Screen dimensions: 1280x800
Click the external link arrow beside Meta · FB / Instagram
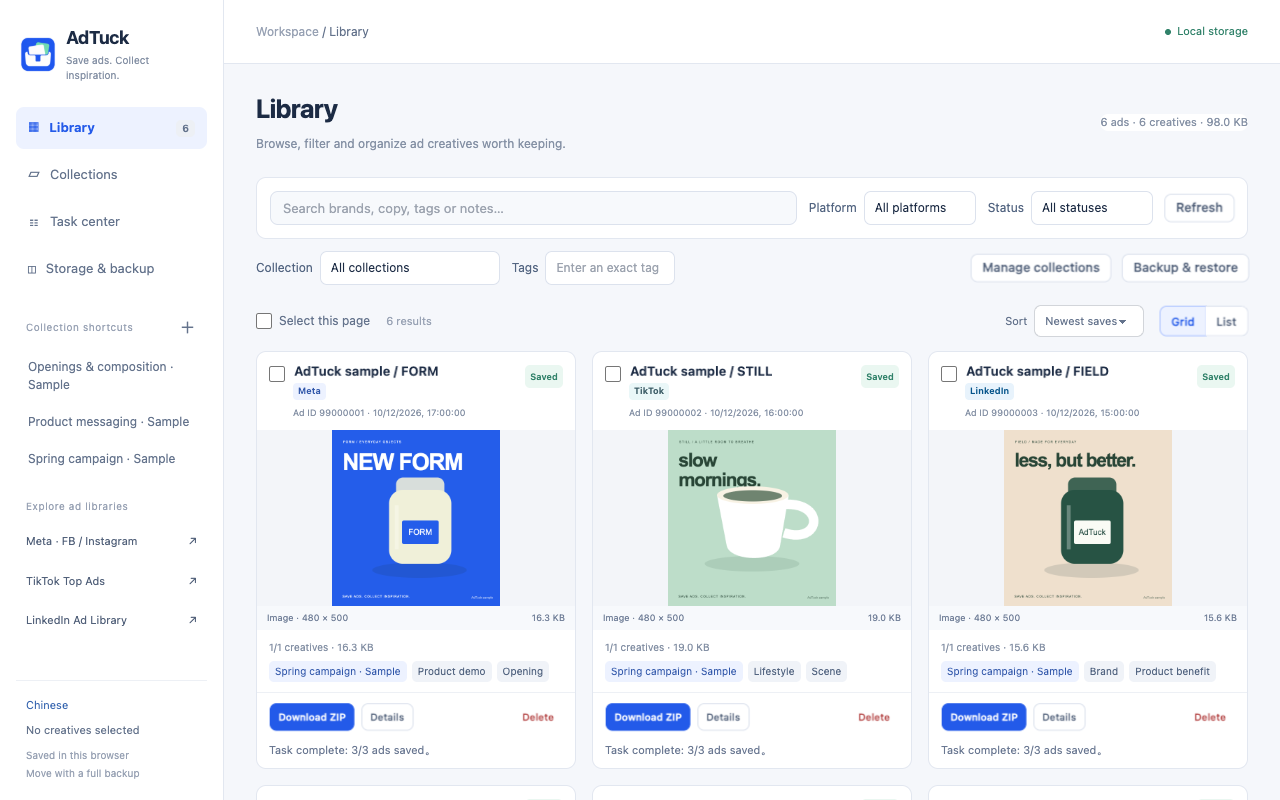[193, 541]
